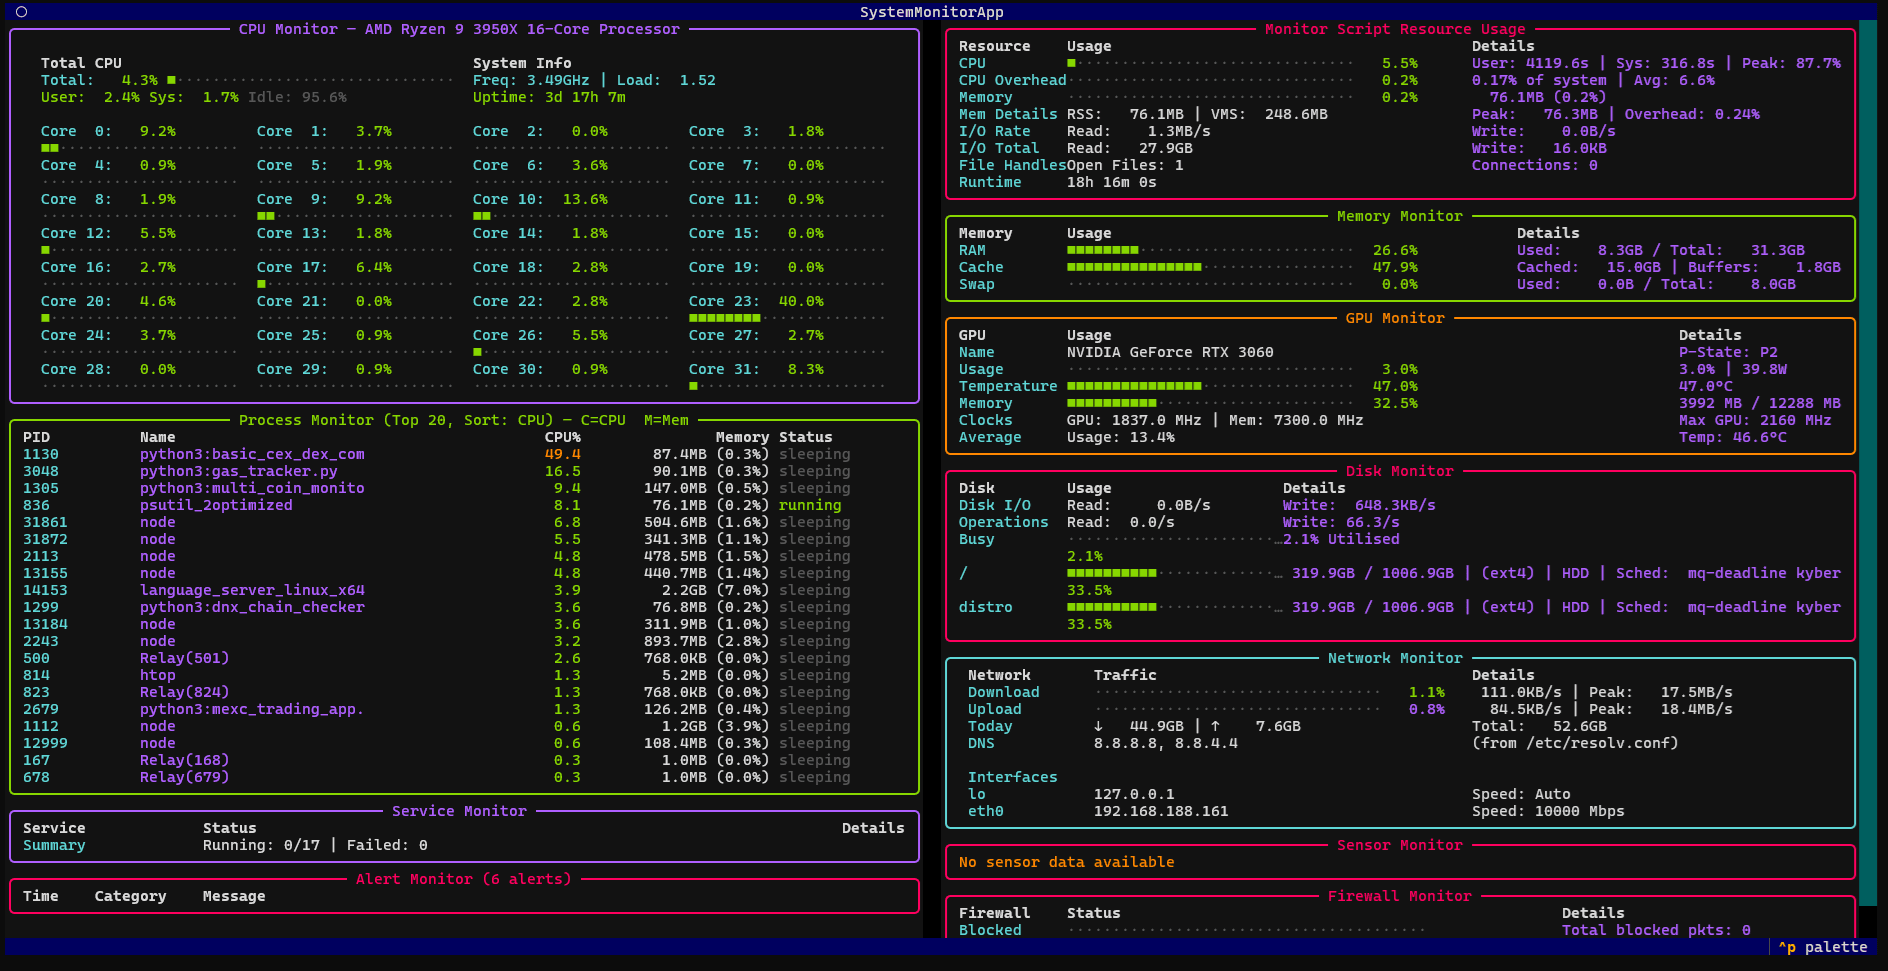Click the Disk I/O row label
This screenshot has height=971, width=1888.
click(994, 505)
